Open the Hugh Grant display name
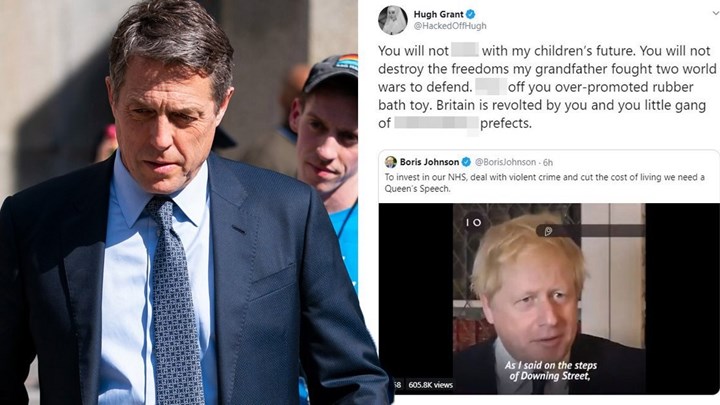The height and width of the screenshot is (405, 720). click(x=439, y=14)
